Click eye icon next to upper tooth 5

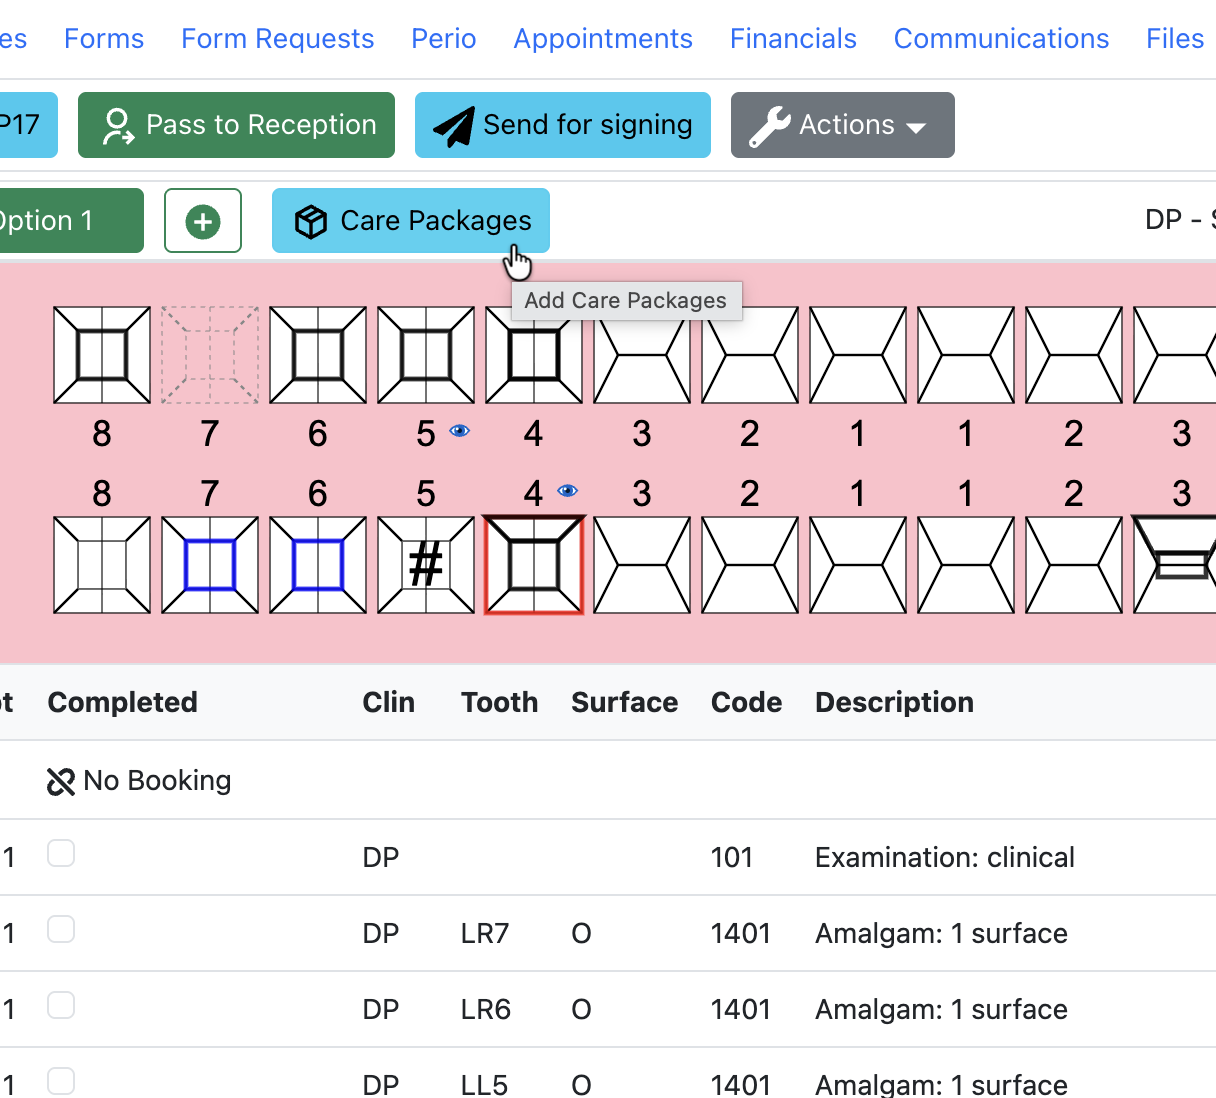point(459,431)
